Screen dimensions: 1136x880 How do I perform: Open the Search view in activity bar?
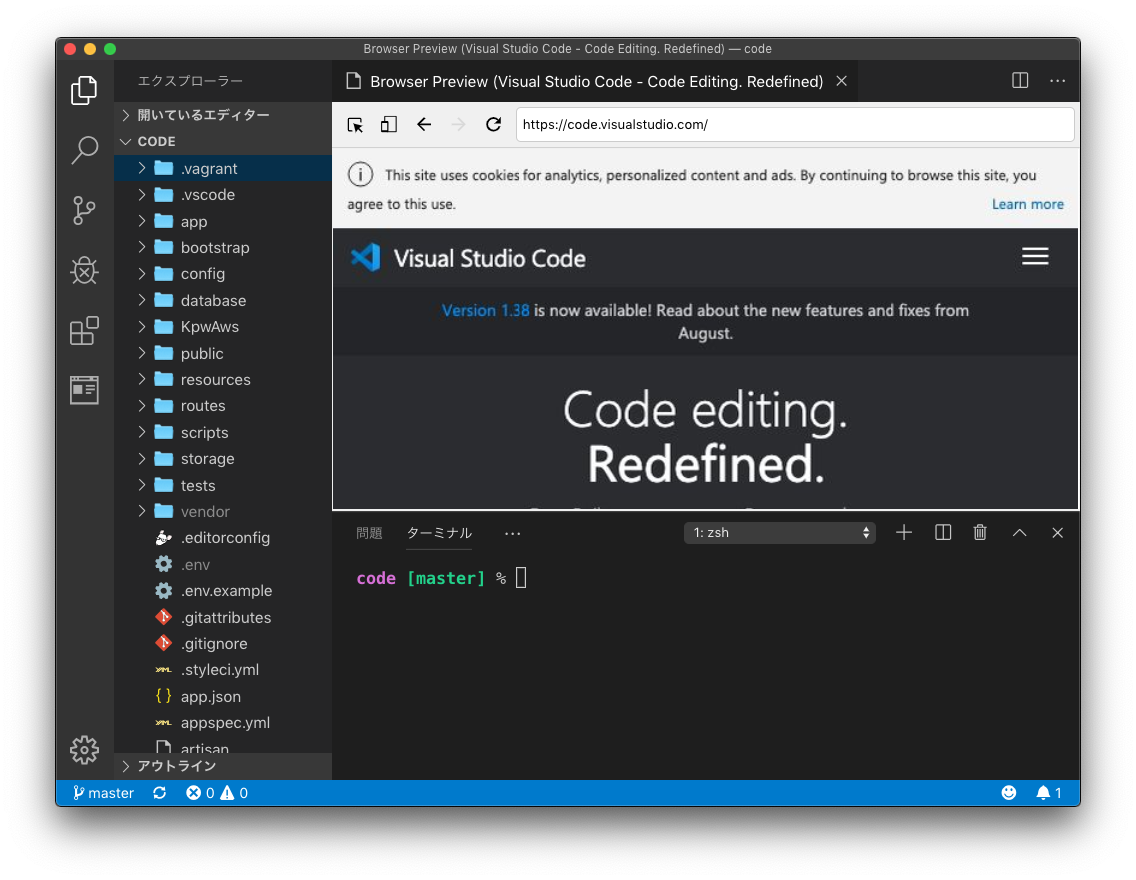coord(84,150)
